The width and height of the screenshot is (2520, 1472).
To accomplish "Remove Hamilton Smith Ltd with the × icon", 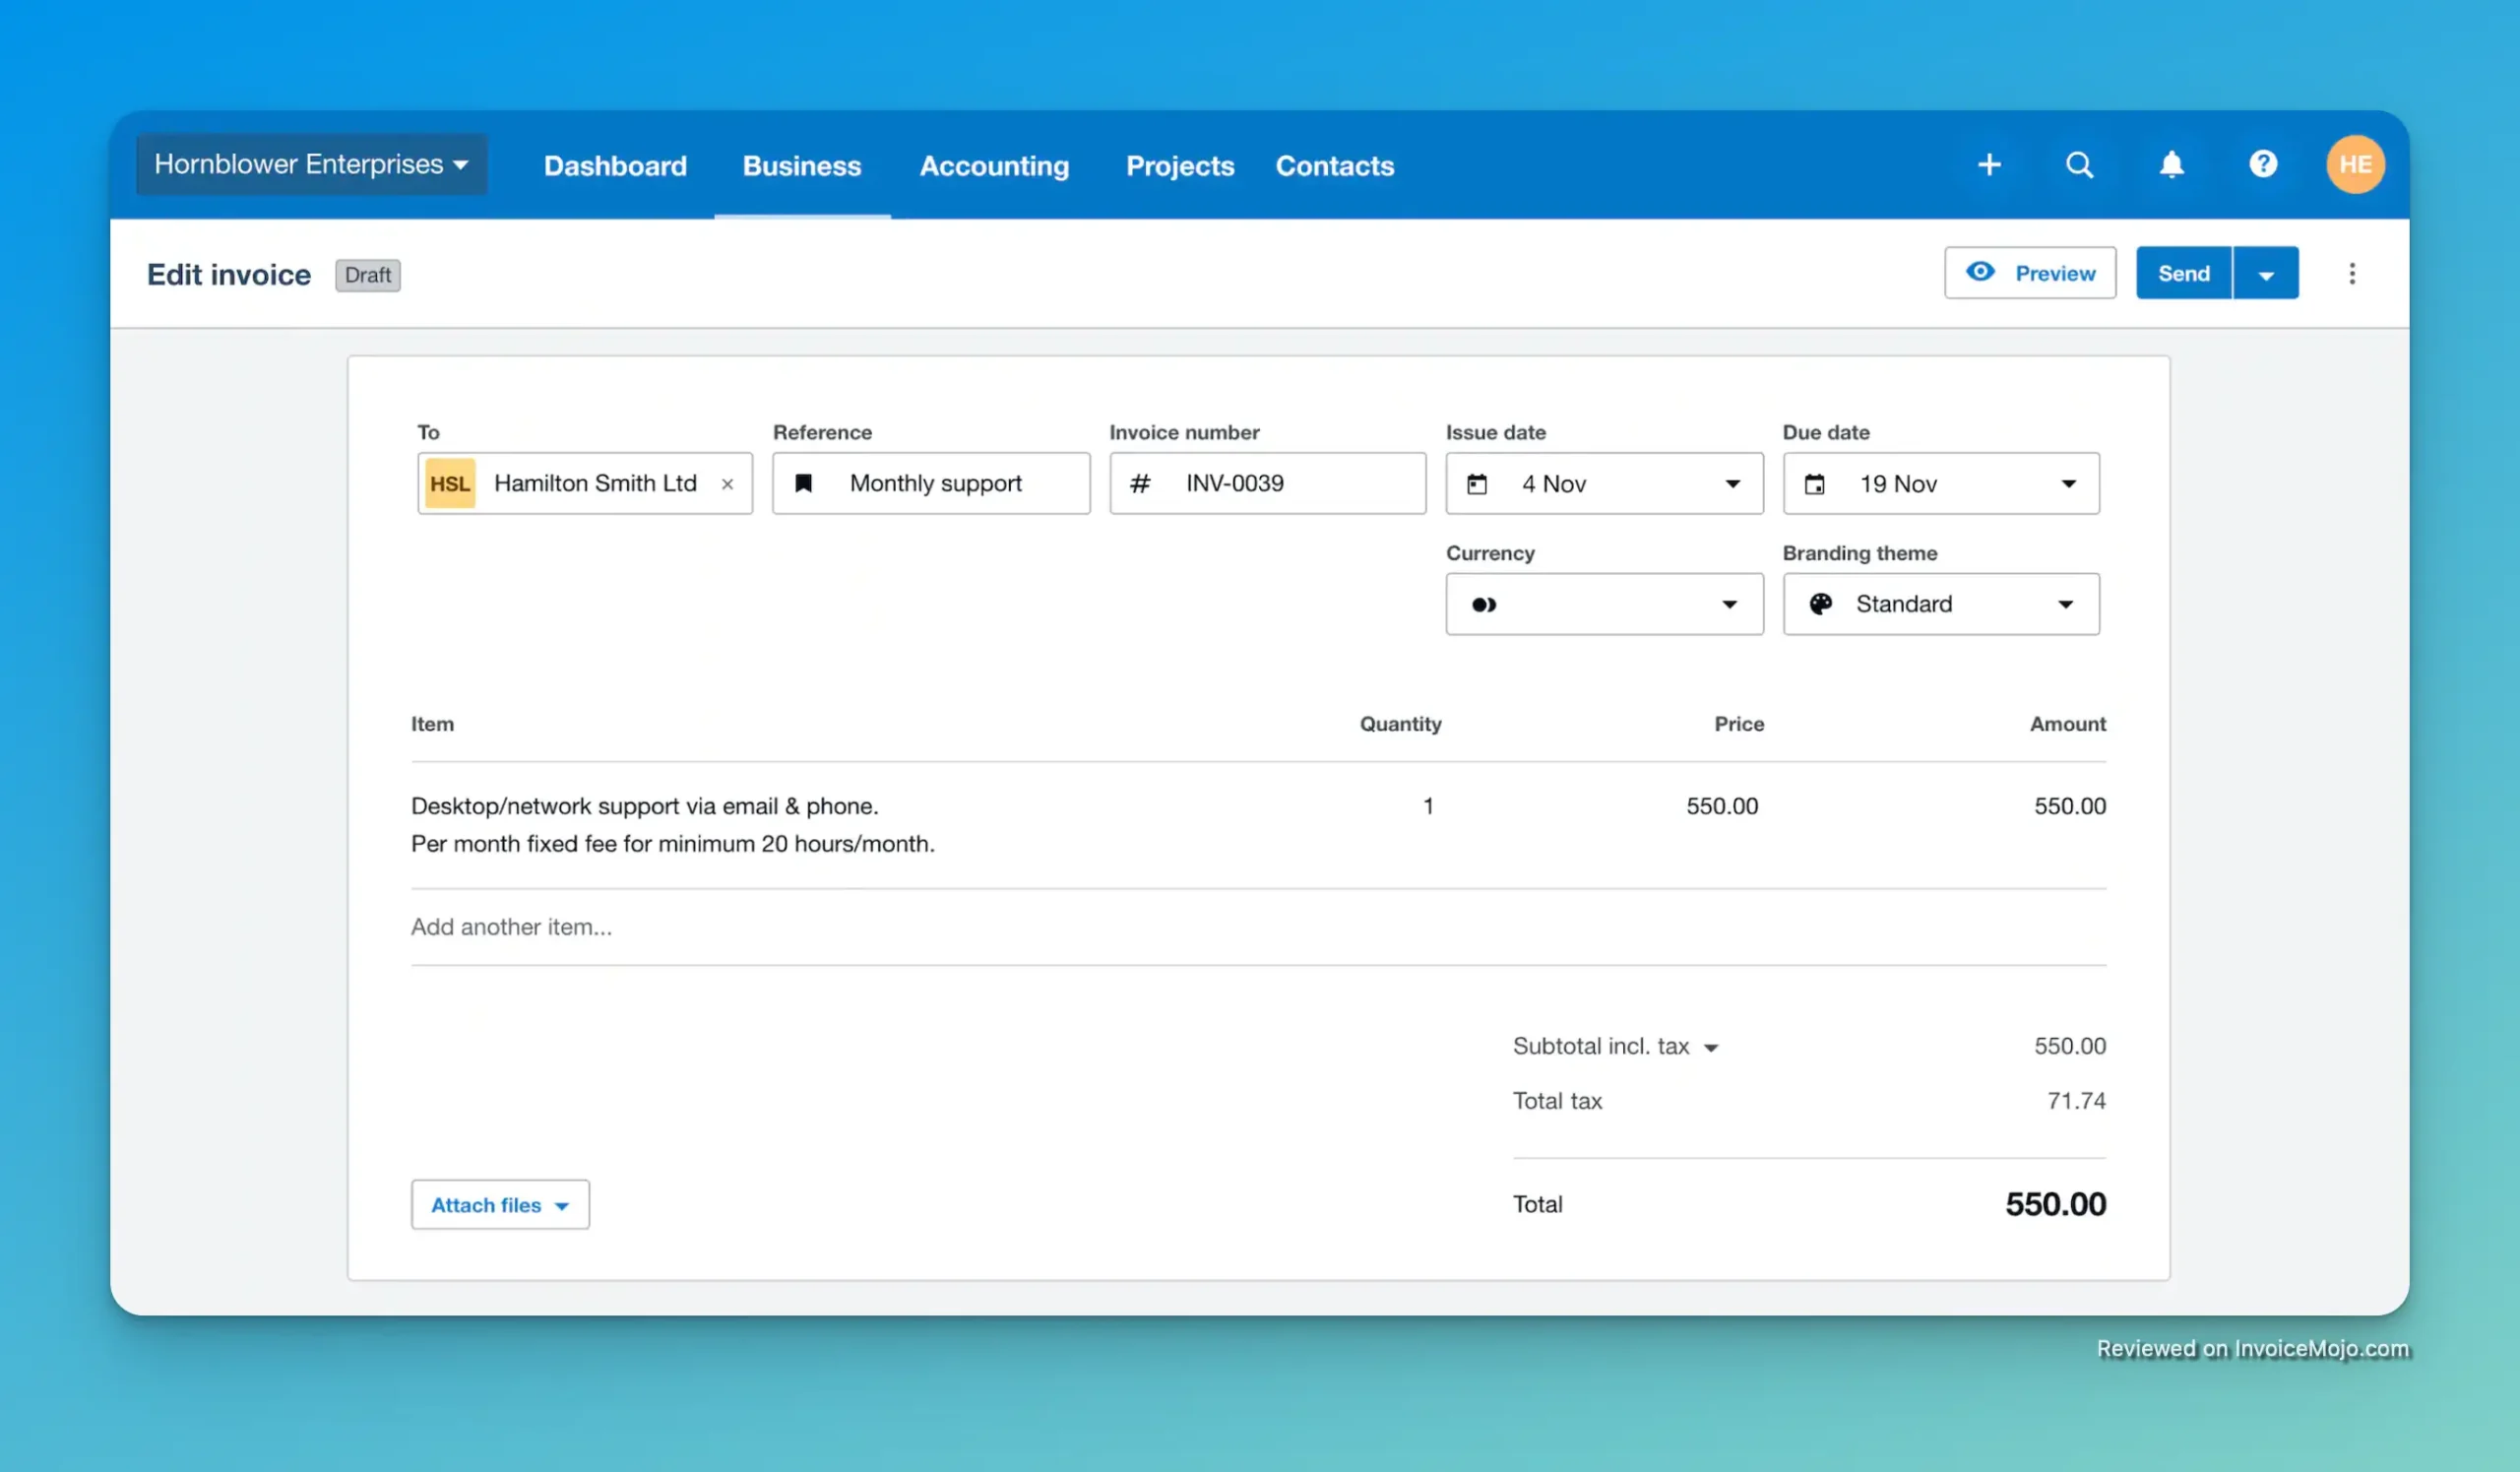I will [x=727, y=483].
